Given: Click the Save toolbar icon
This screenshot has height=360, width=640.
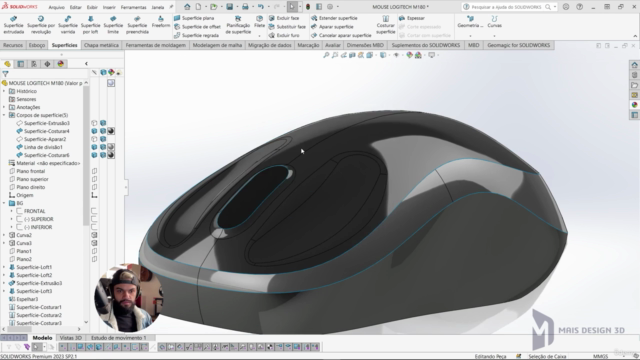Looking at the screenshot, I should click(x=230, y=7).
